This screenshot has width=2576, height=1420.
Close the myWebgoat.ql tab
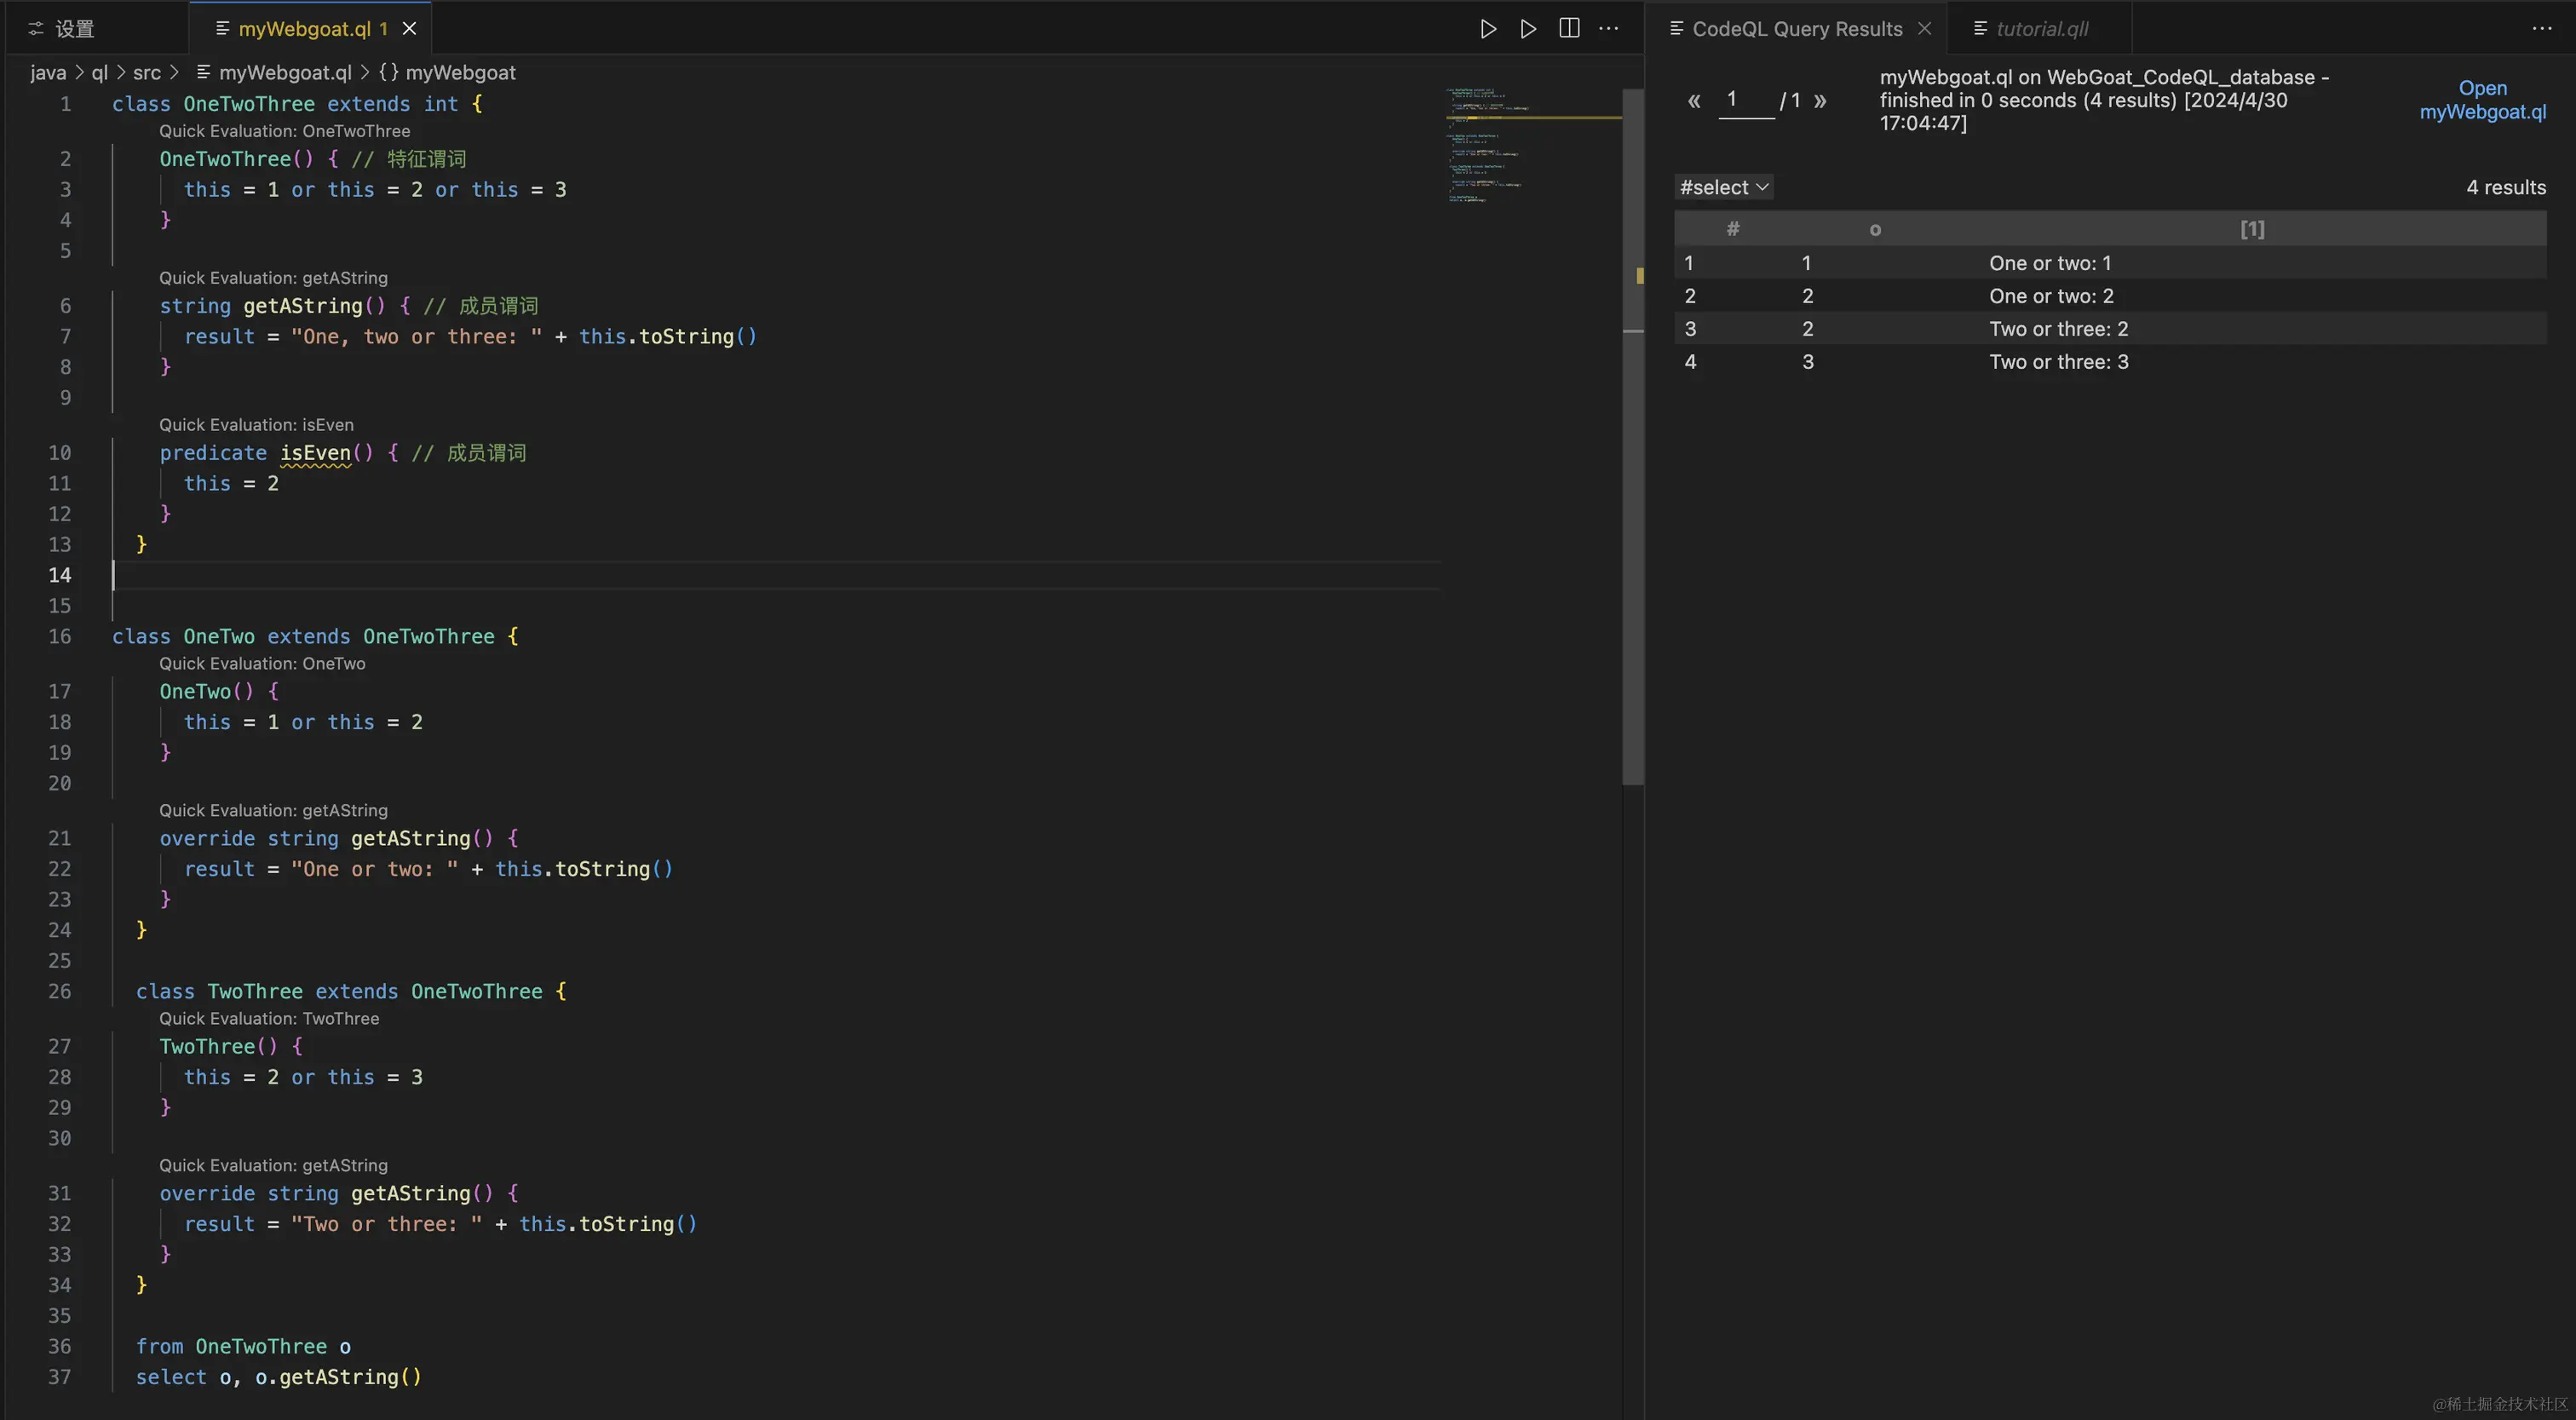409,29
